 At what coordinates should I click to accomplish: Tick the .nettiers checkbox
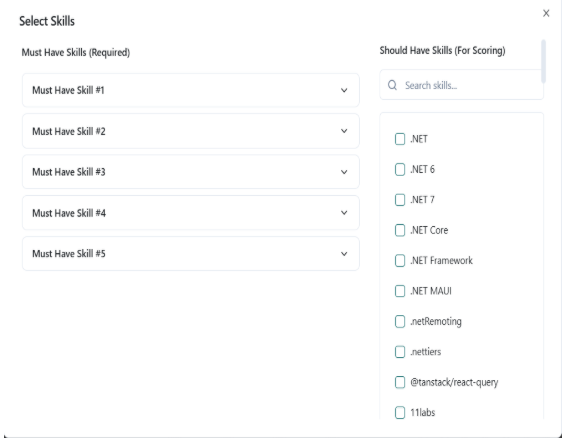pos(400,352)
